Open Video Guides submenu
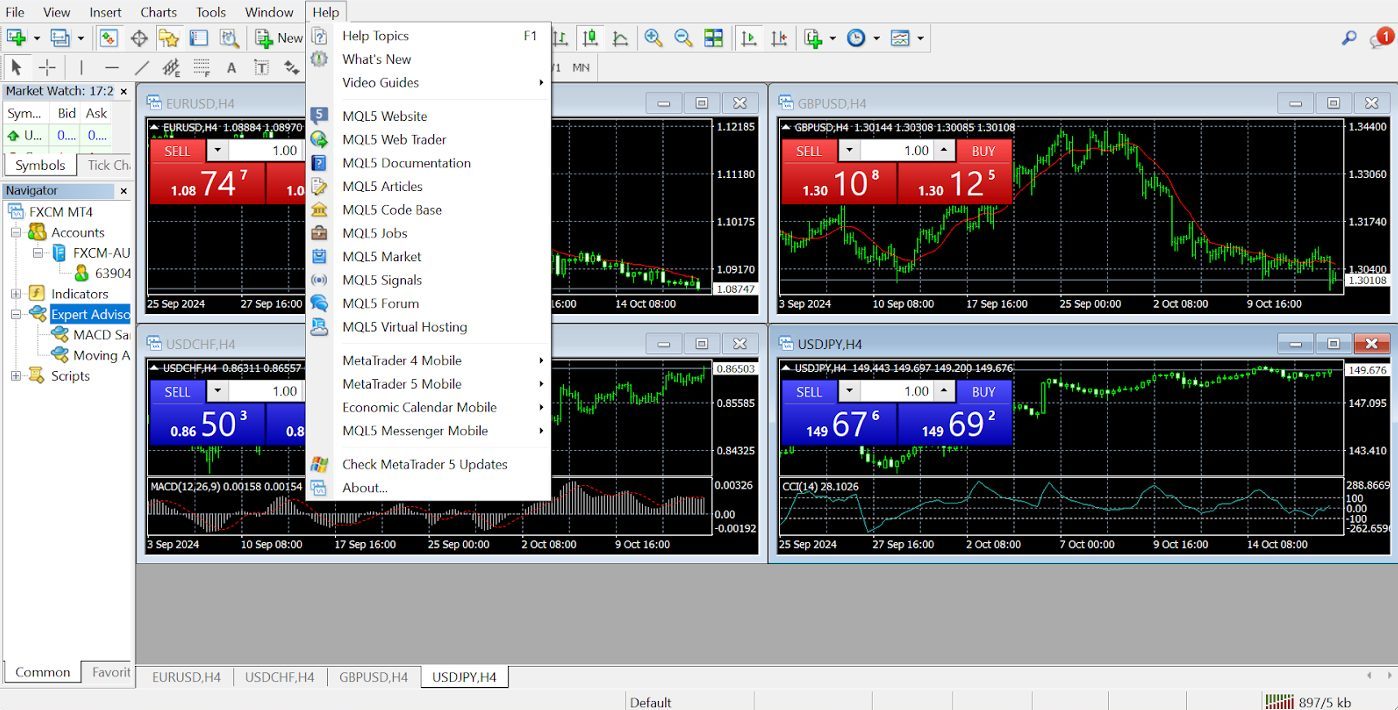Viewport: 1398px width, 710px height. pos(428,83)
